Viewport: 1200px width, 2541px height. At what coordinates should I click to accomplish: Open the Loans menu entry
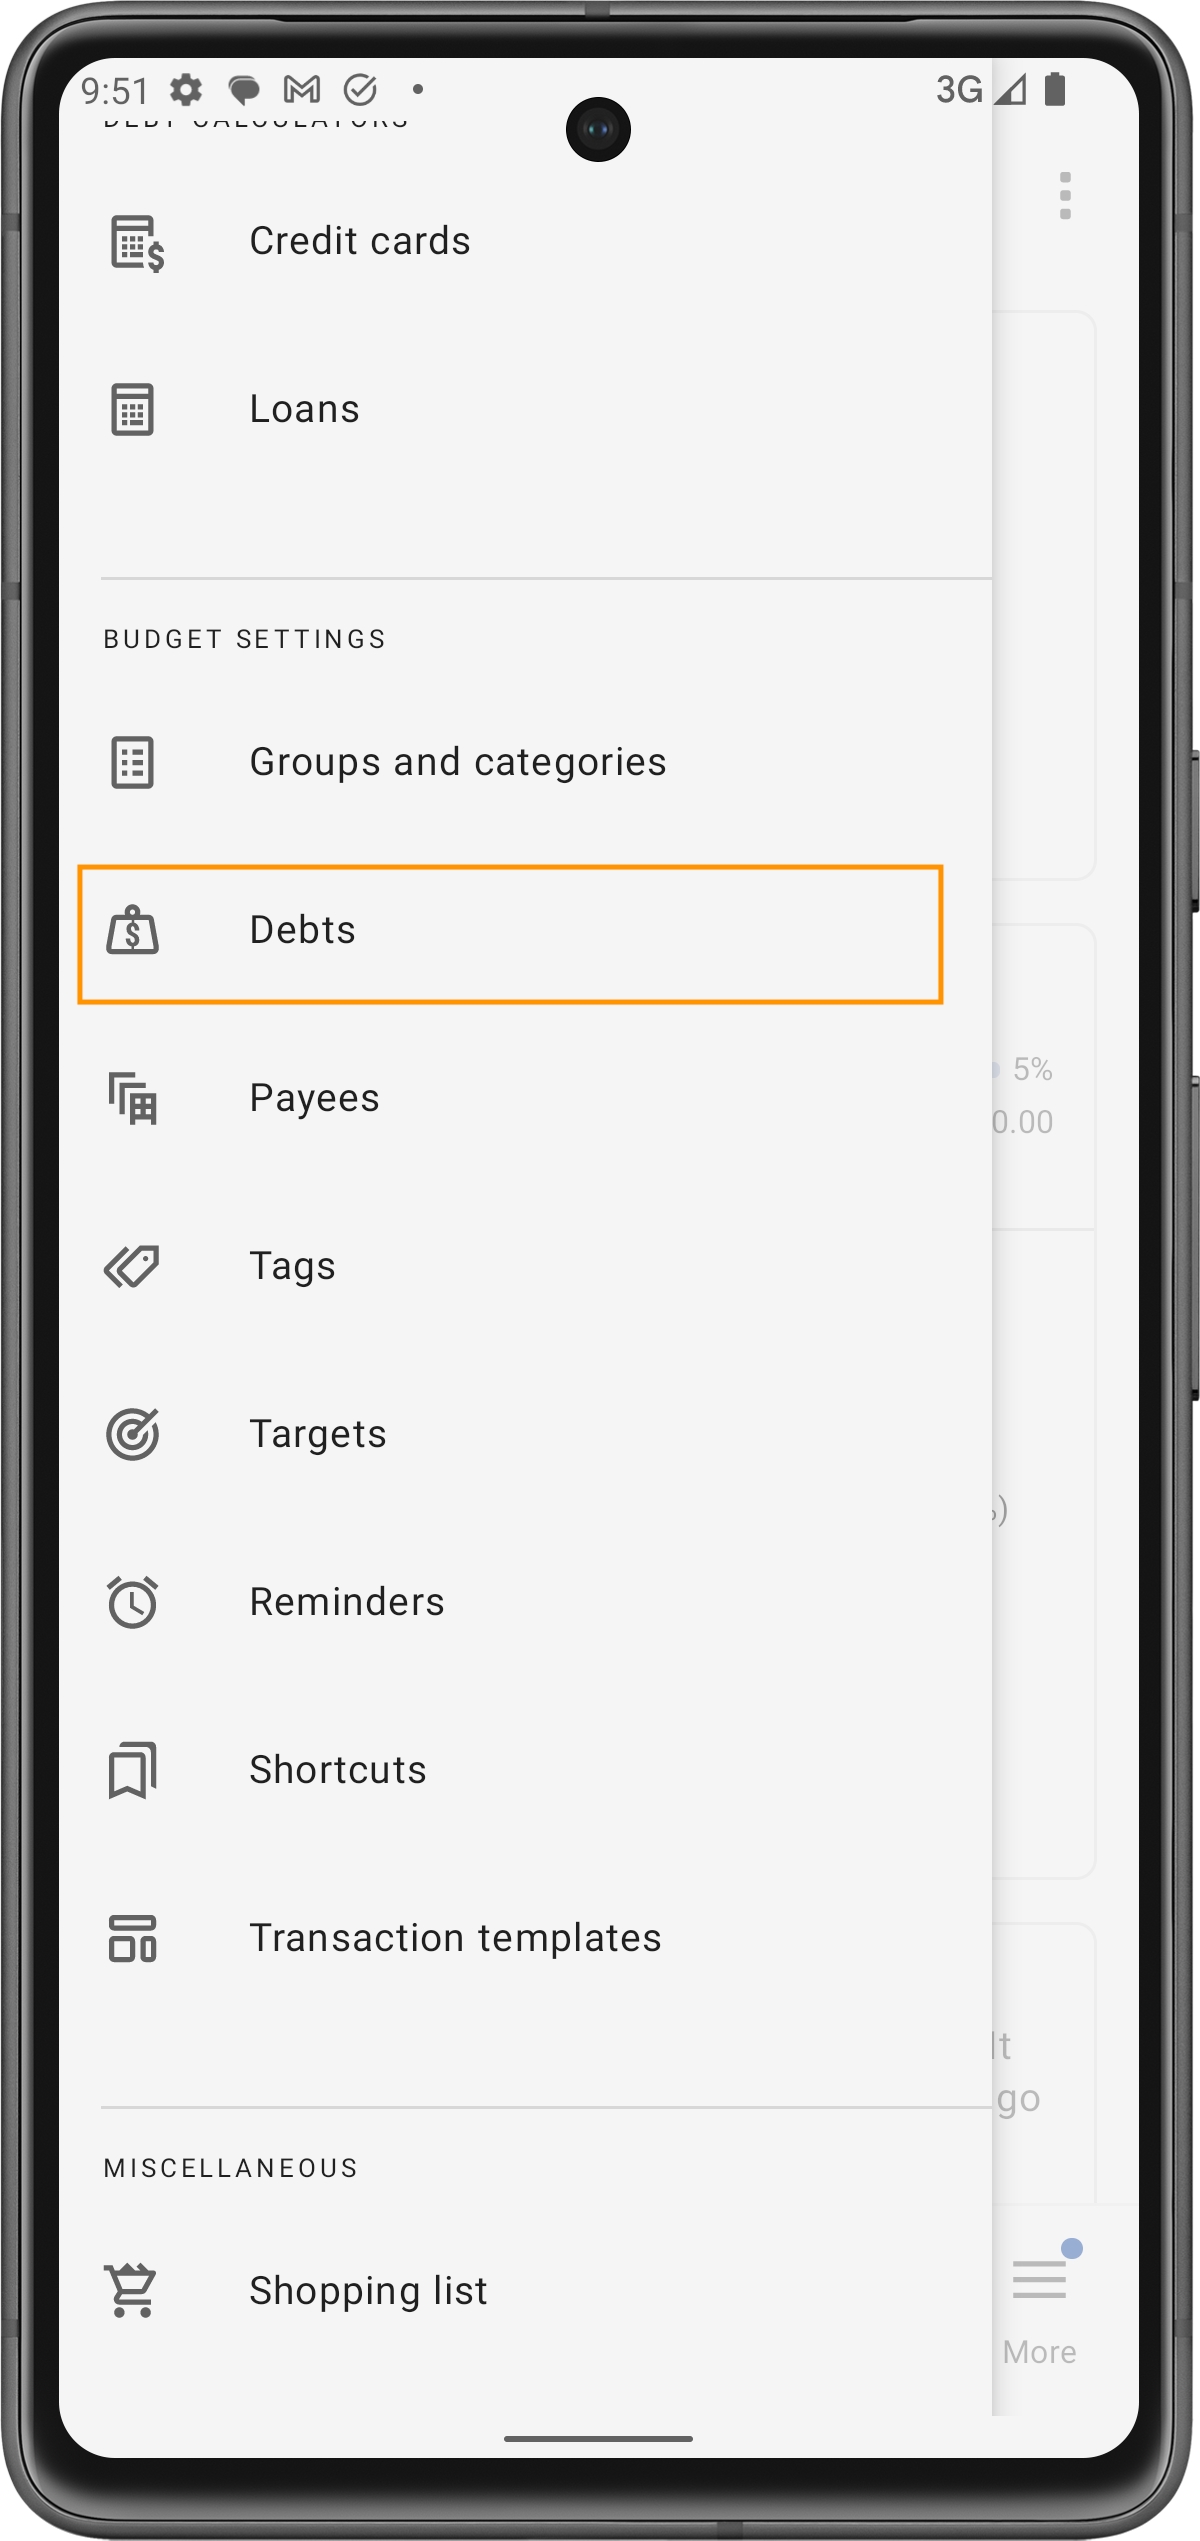click(304, 410)
